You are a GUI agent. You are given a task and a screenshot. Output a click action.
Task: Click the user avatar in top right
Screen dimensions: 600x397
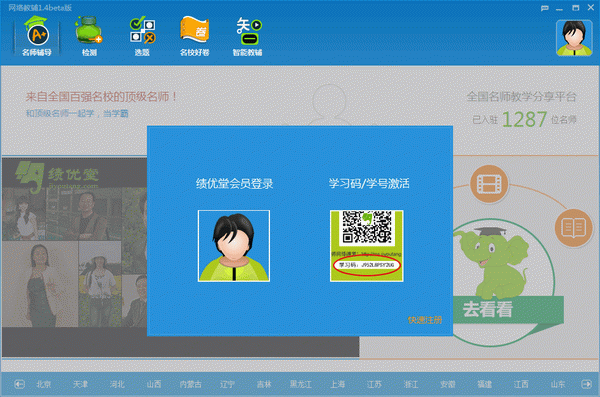coord(574,38)
